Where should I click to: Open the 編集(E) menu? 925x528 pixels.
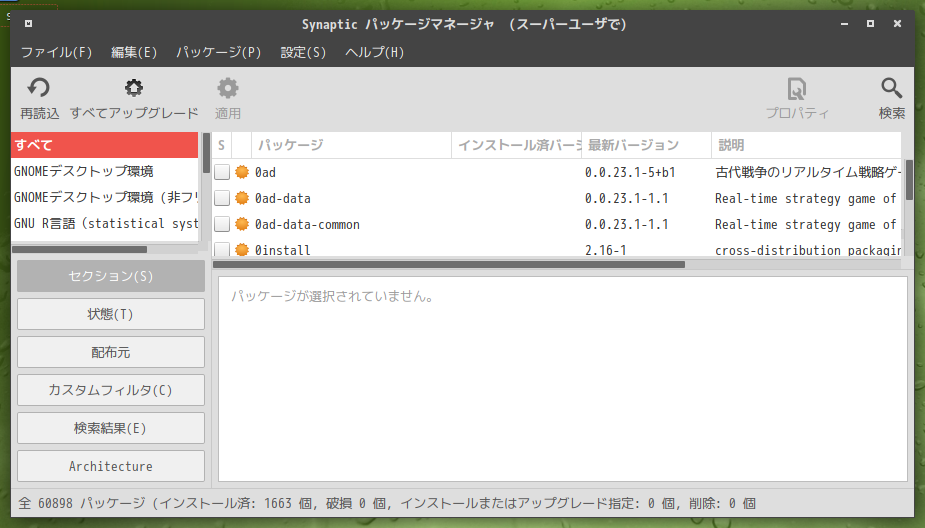[x=135, y=53]
